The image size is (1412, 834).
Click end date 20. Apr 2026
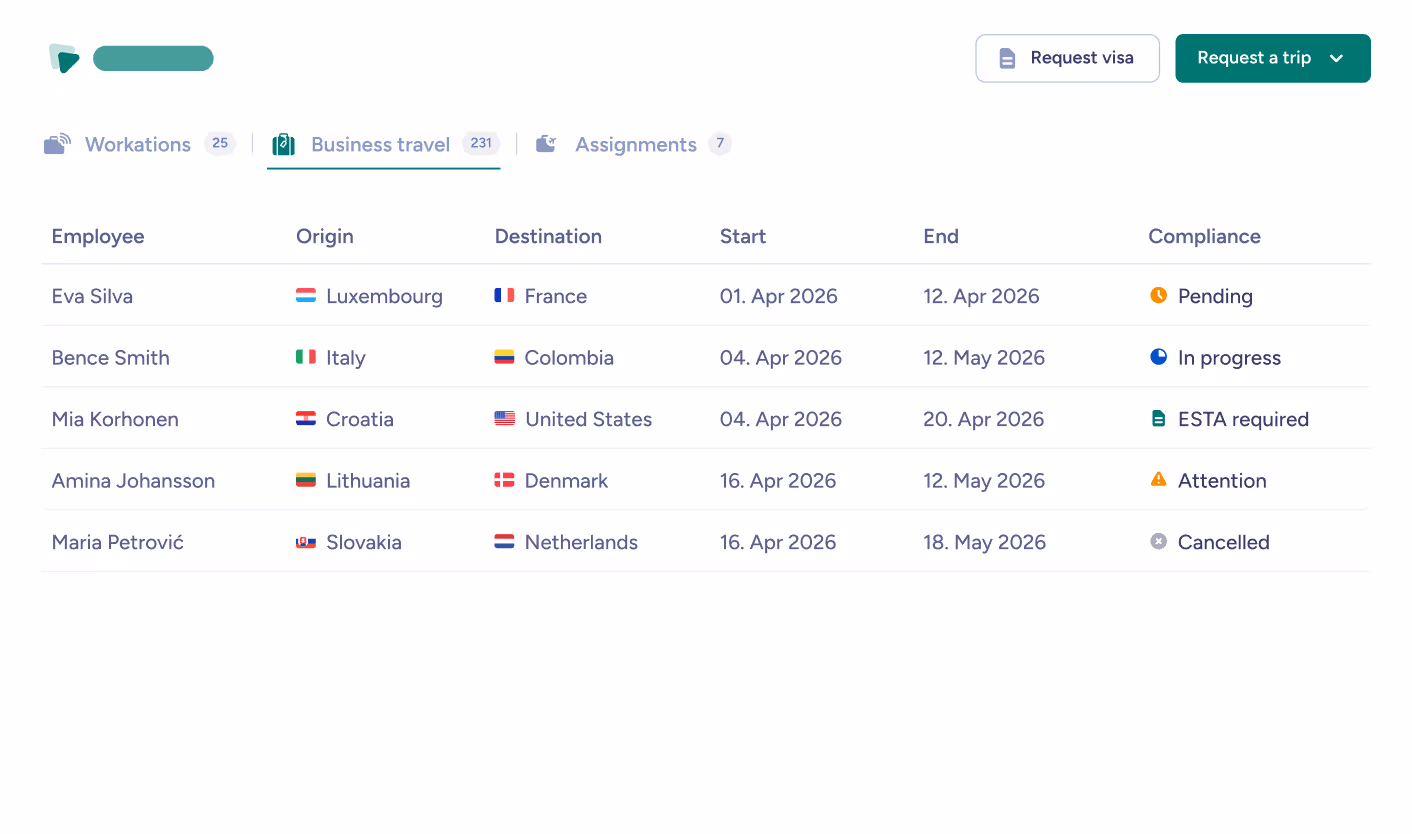(x=983, y=419)
